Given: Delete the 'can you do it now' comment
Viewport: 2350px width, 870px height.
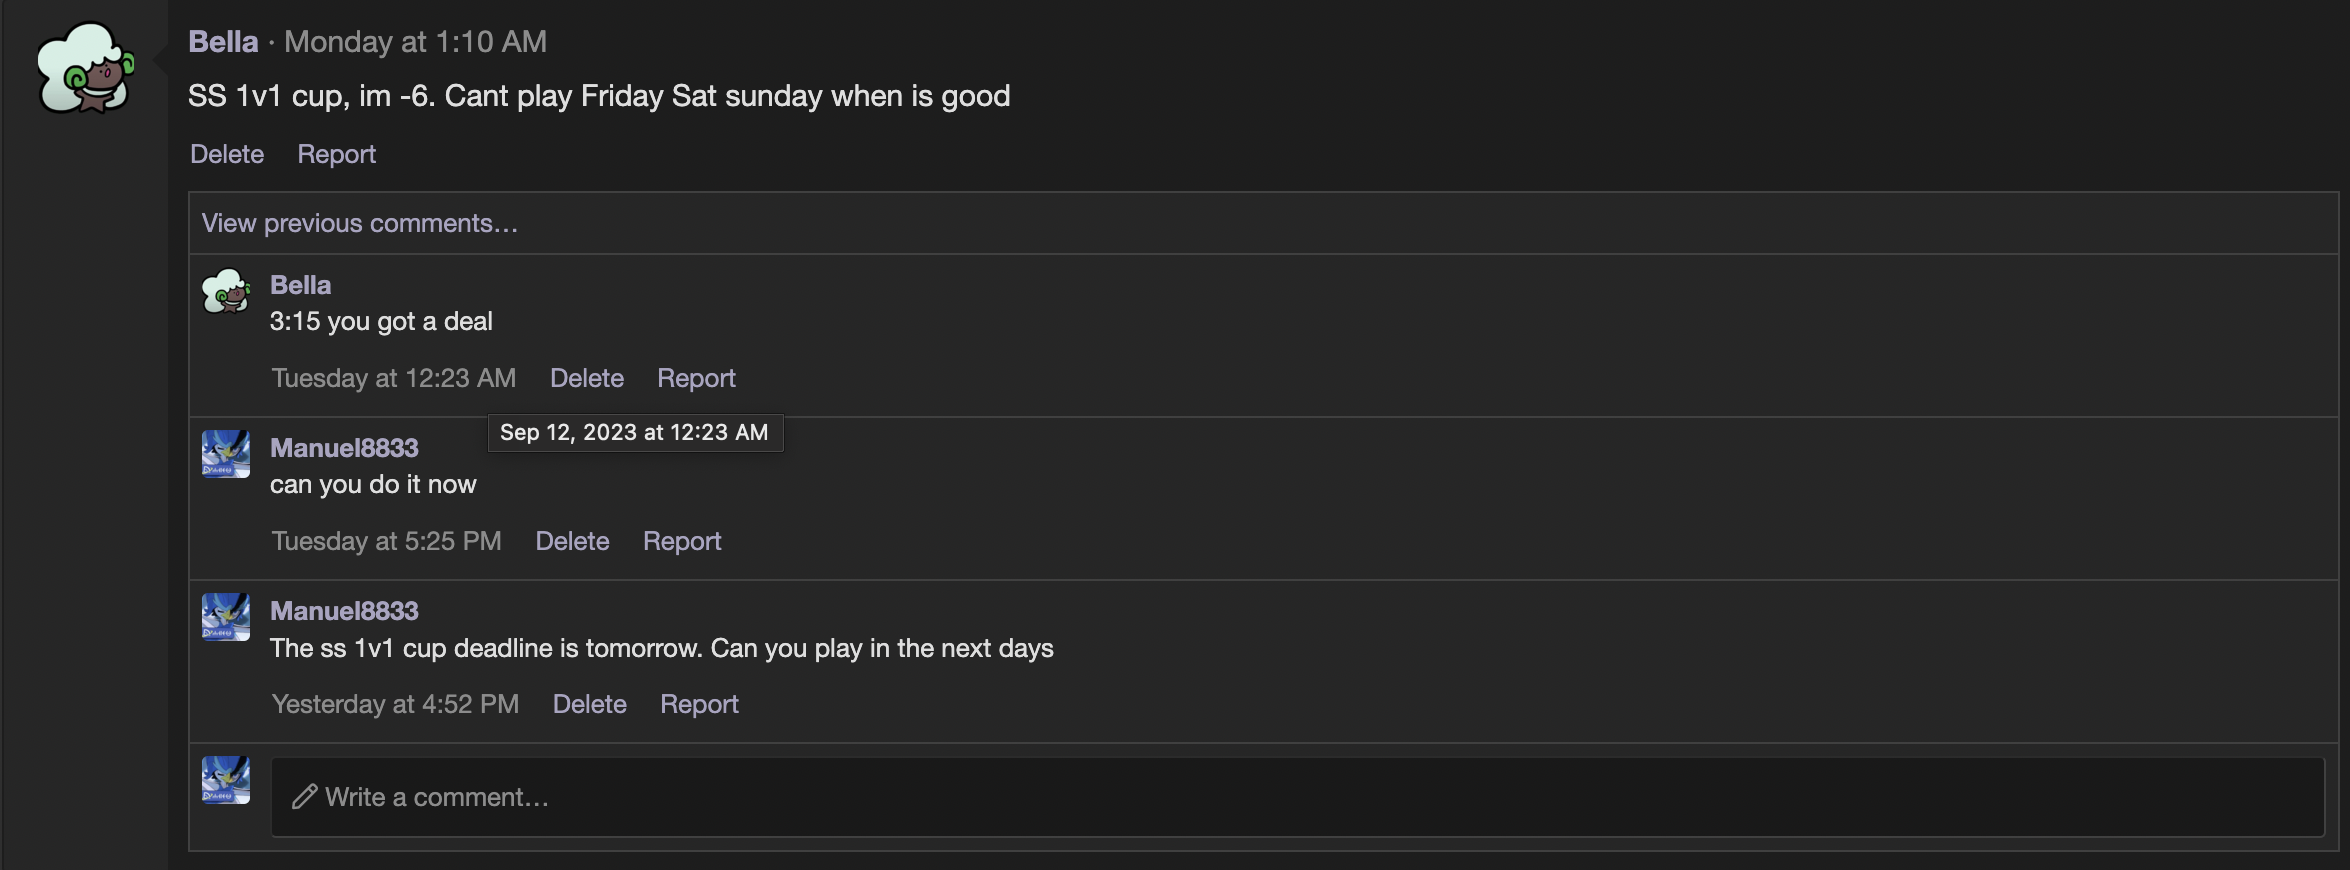Looking at the screenshot, I should pos(572,541).
